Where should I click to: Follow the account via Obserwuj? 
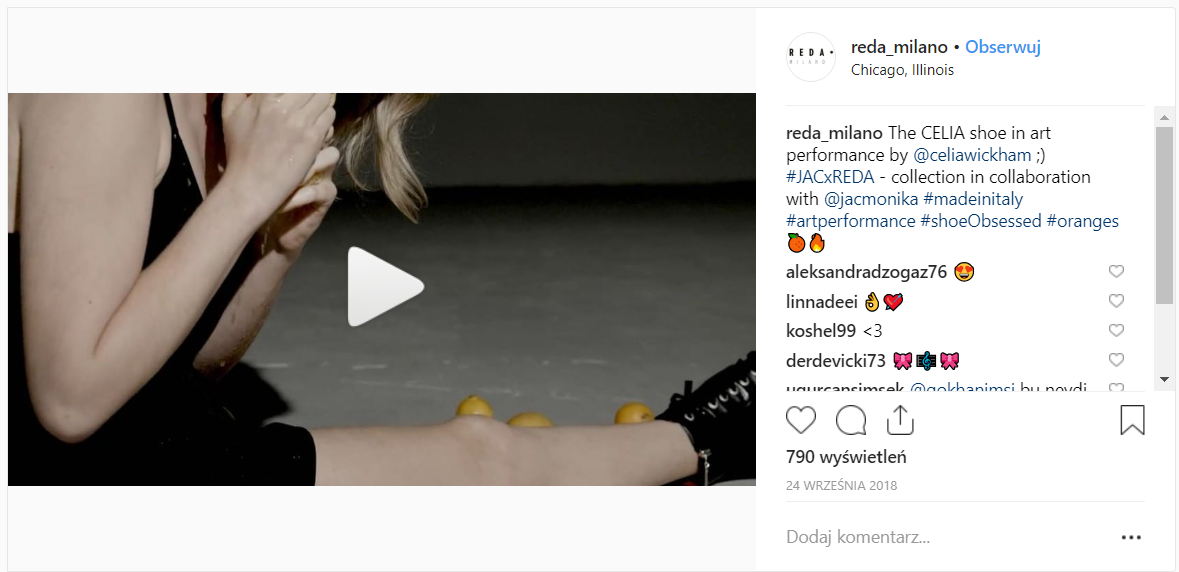(x=1003, y=47)
